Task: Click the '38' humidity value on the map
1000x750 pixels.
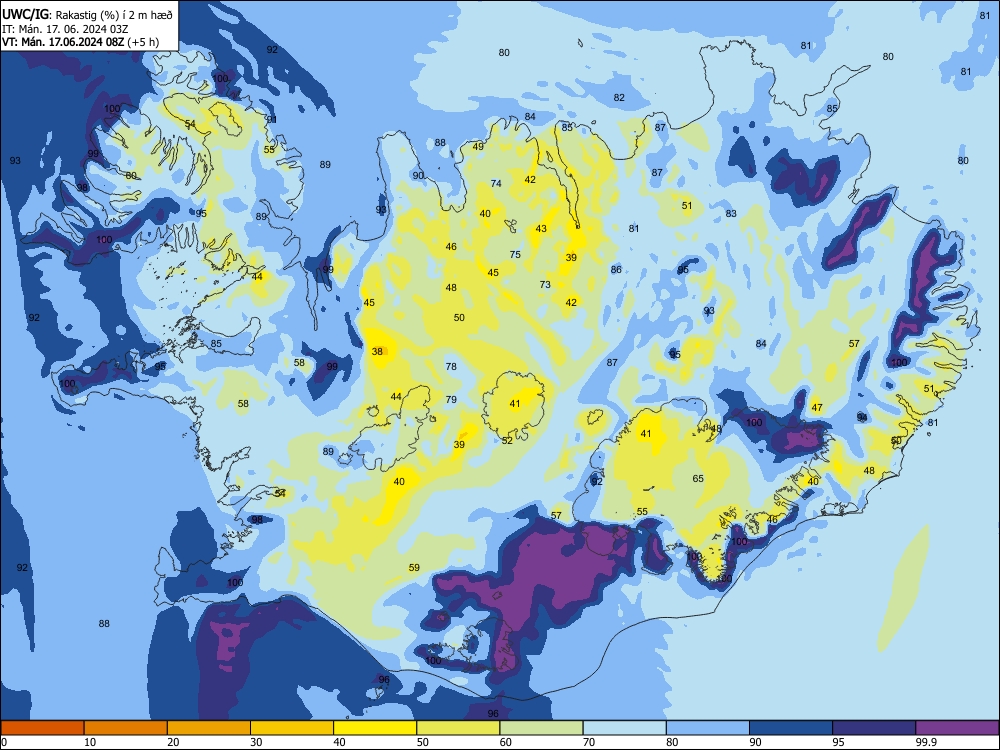Action: coord(378,351)
